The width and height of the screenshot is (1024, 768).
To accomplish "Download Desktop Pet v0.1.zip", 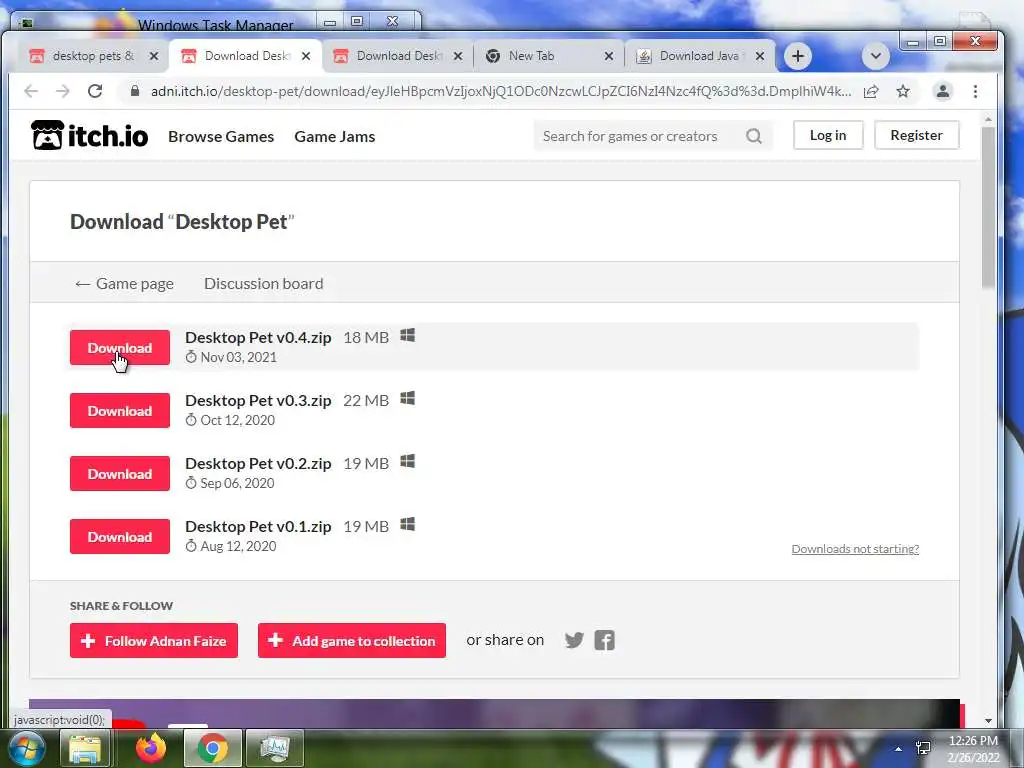I will point(120,536).
